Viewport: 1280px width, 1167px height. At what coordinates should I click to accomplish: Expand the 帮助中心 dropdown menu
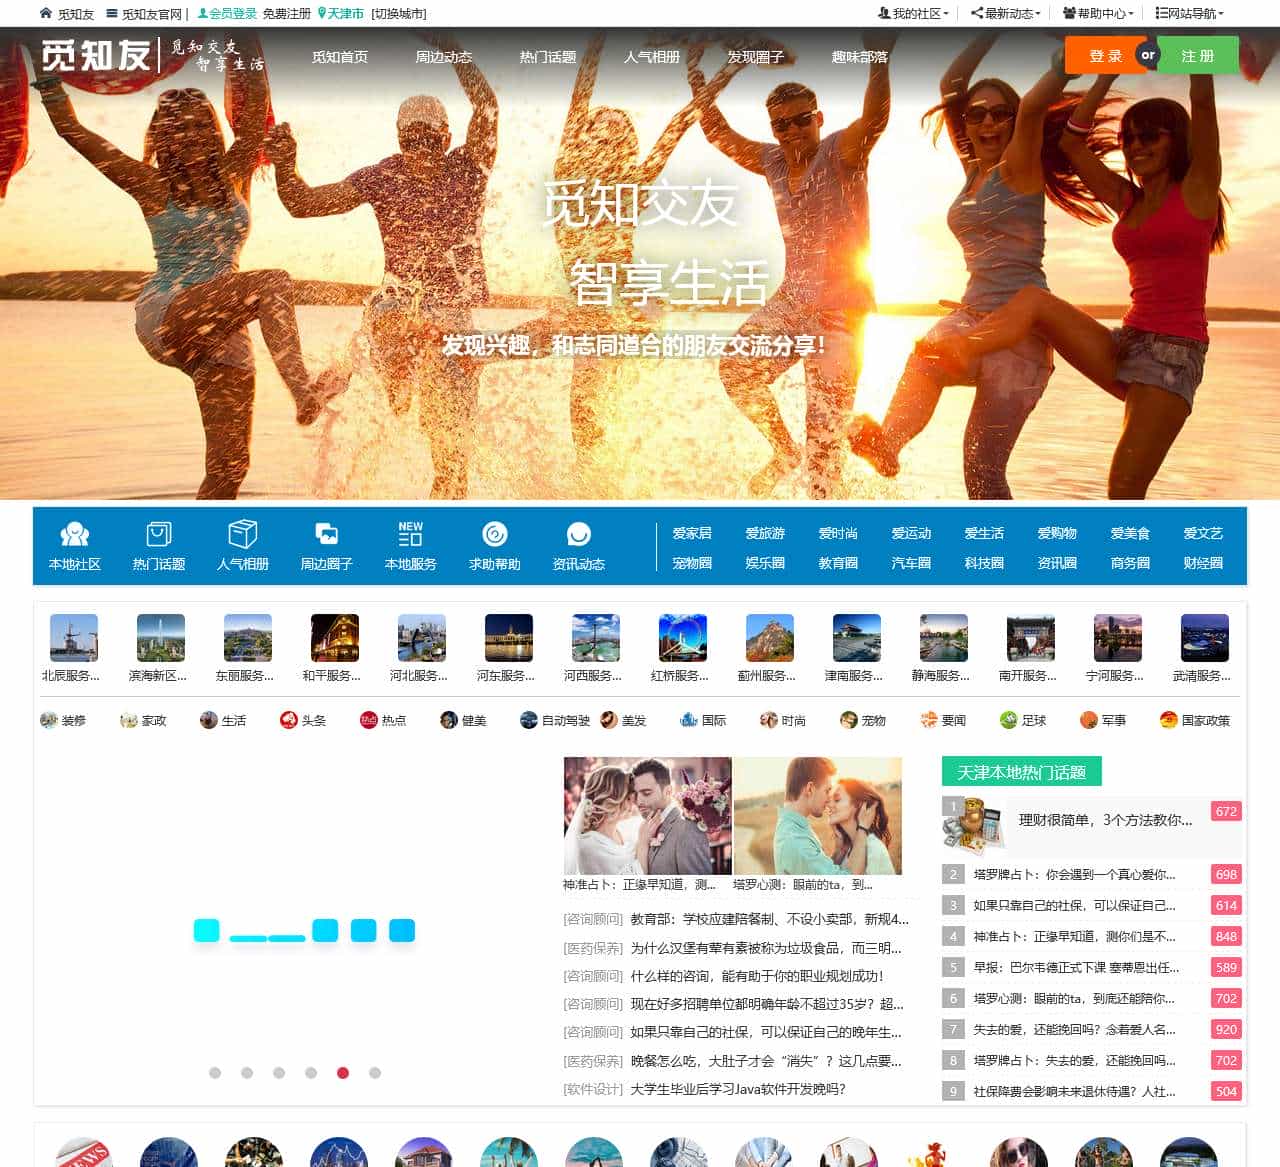tap(1098, 13)
